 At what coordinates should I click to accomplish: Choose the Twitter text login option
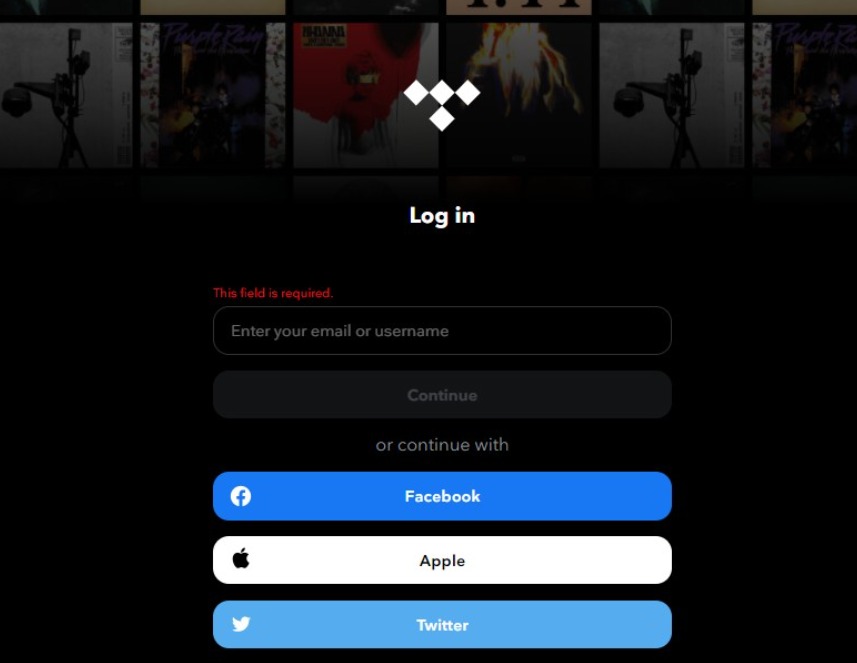442,625
